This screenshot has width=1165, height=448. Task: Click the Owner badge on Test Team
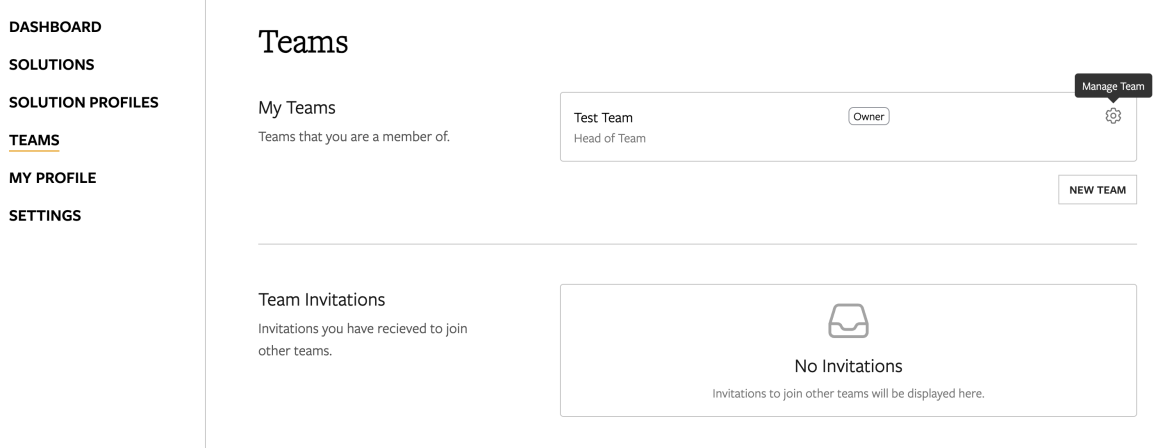[x=869, y=117]
